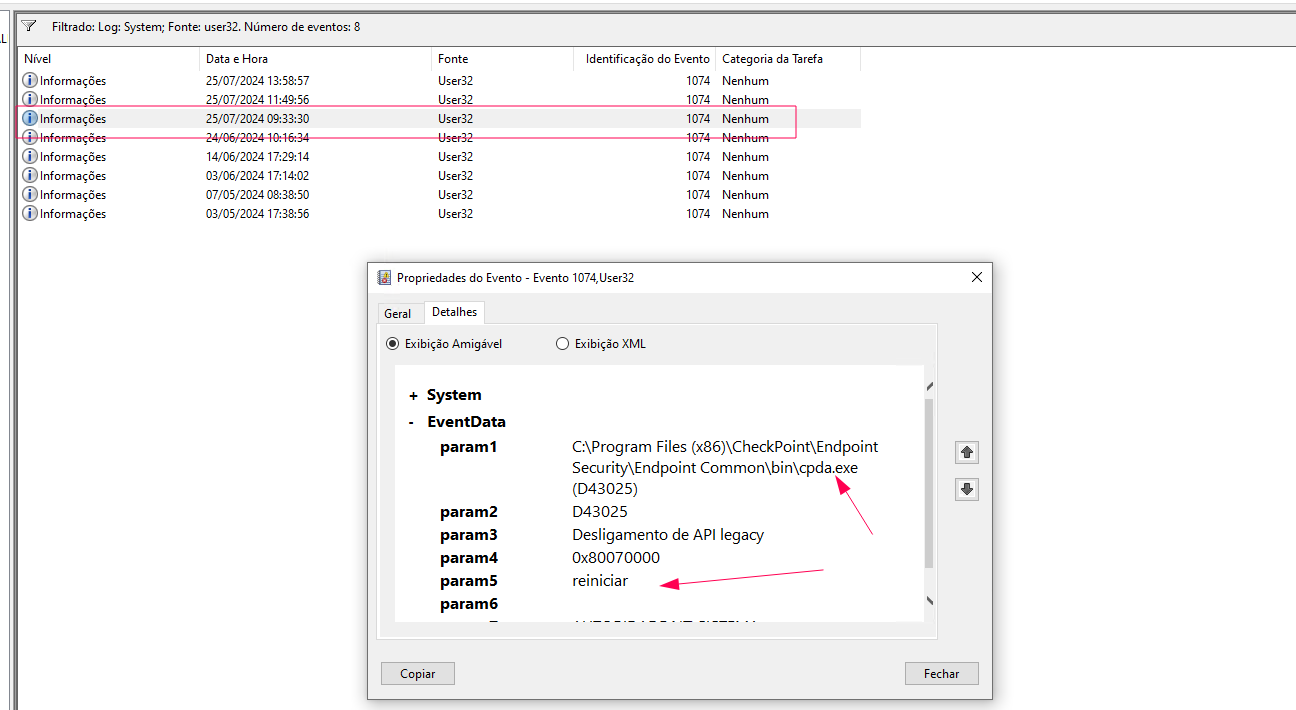
Task: Select the Exibição Amigável radio button
Action: point(392,343)
